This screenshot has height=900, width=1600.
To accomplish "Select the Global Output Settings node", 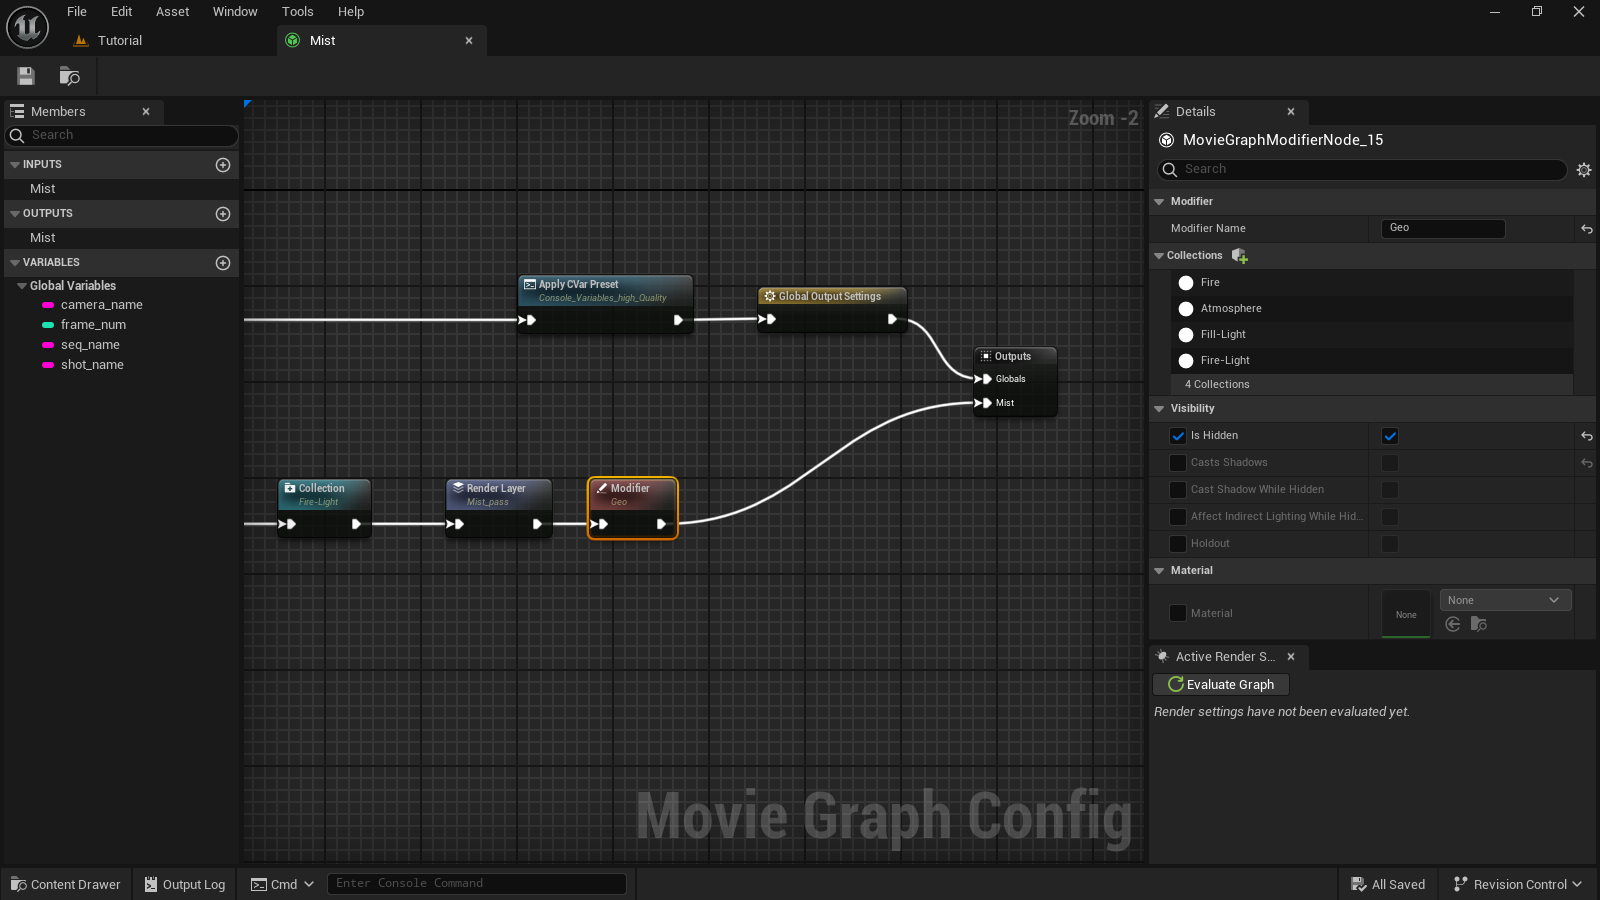I will point(832,309).
